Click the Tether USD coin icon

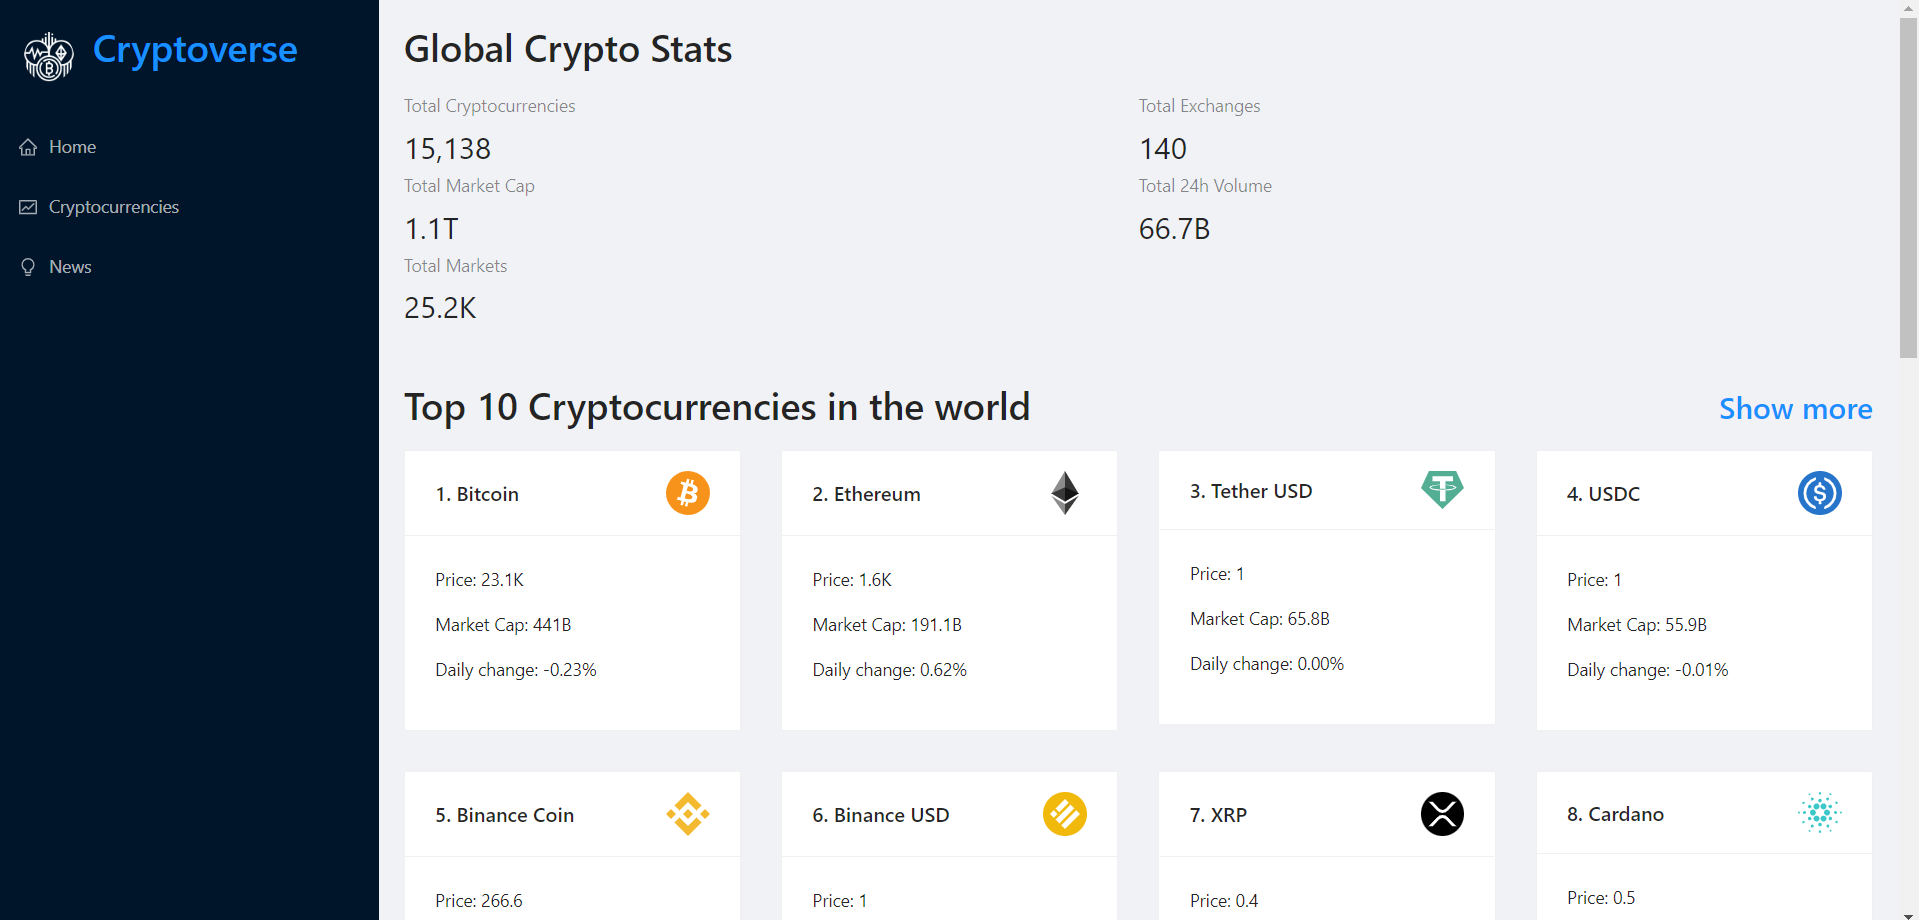pyautogui.click(x=1442, y=490)
